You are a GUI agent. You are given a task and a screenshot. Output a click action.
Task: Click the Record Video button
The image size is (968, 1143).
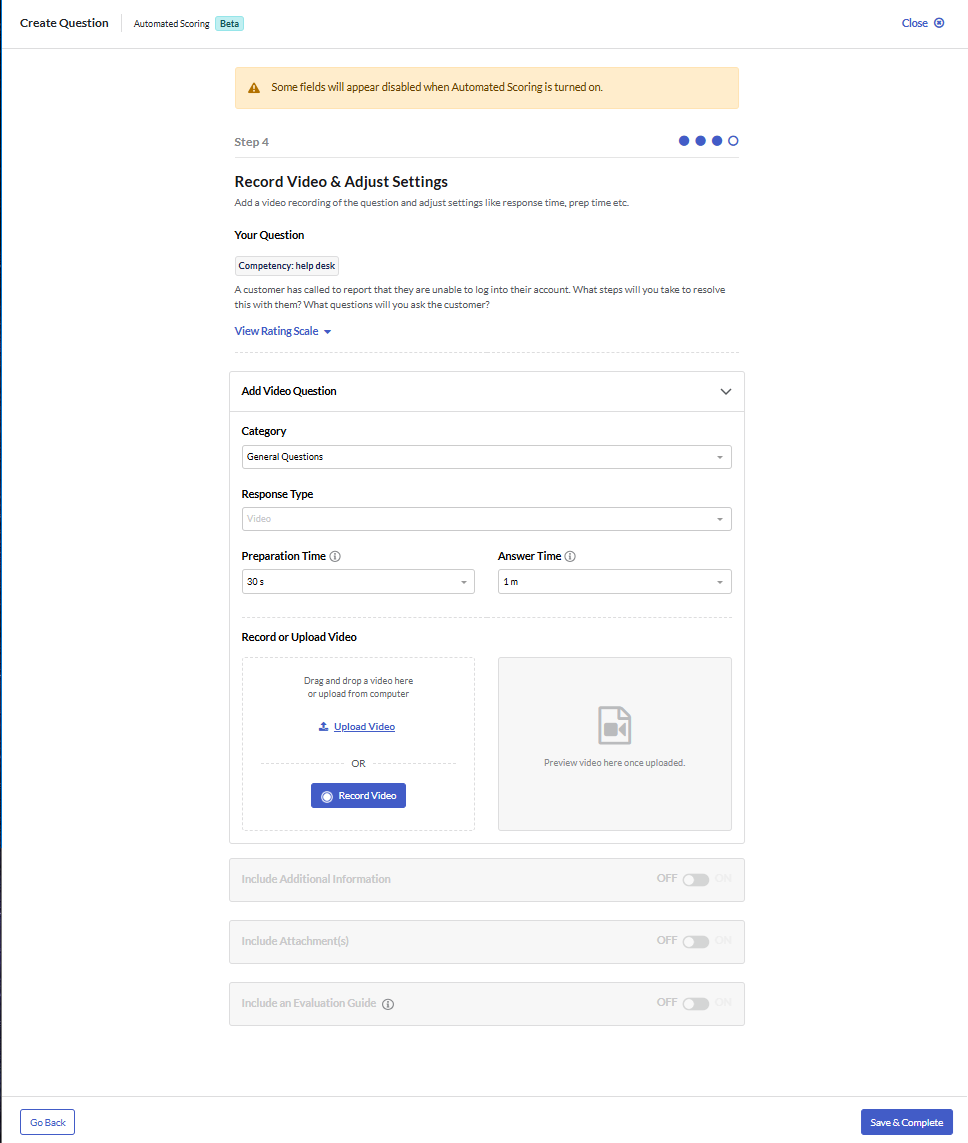tap(358, 796)
